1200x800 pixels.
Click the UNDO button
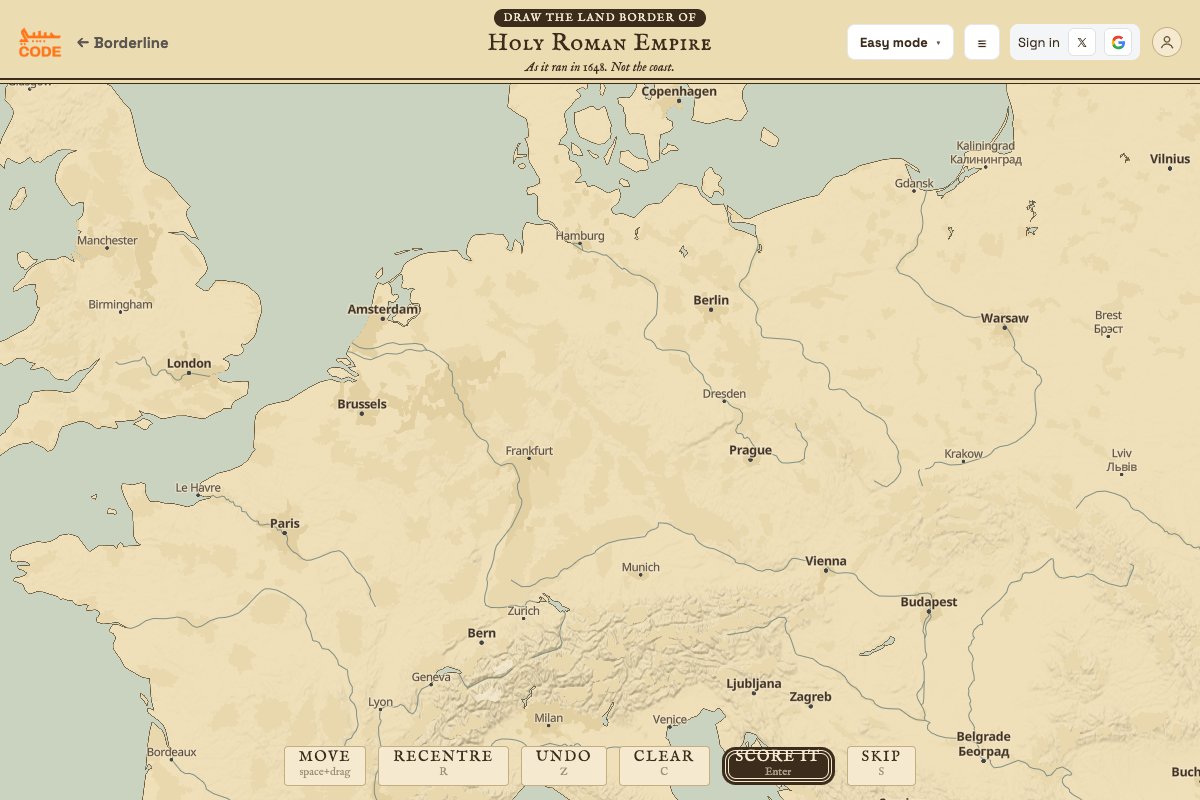564,765
